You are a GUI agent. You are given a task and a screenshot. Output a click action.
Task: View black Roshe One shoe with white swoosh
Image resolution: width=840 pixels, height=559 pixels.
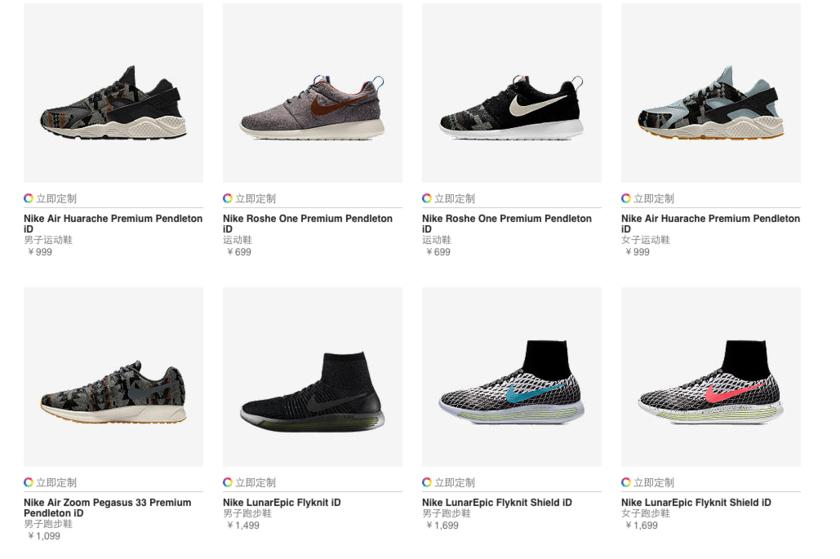coord(511,93)
